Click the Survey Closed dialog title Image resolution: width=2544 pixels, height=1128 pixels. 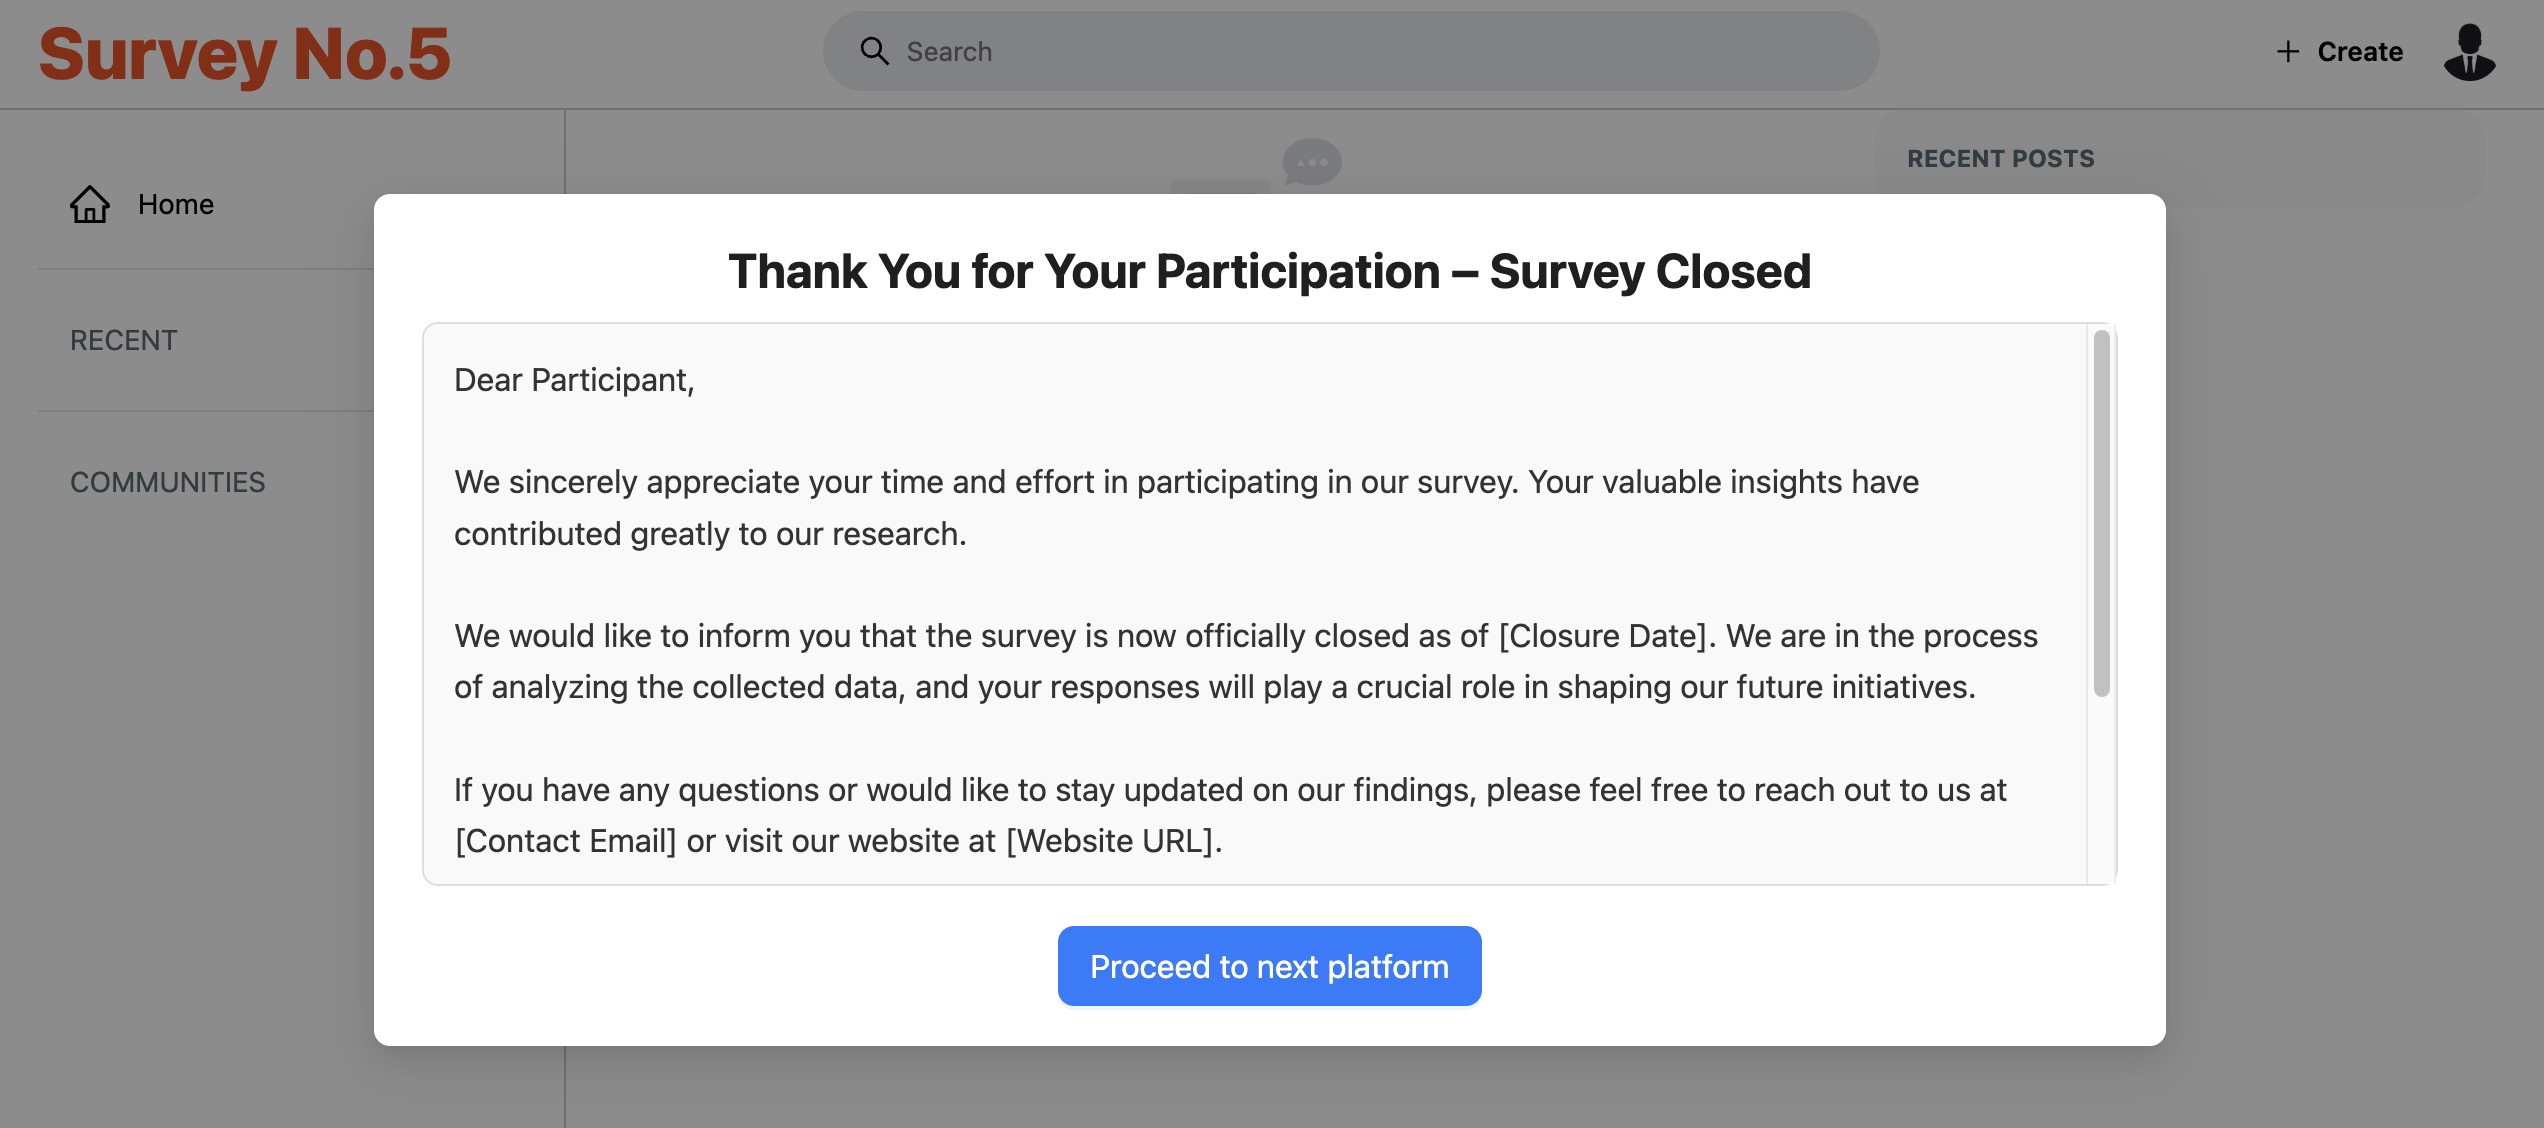click(1269, 271)
